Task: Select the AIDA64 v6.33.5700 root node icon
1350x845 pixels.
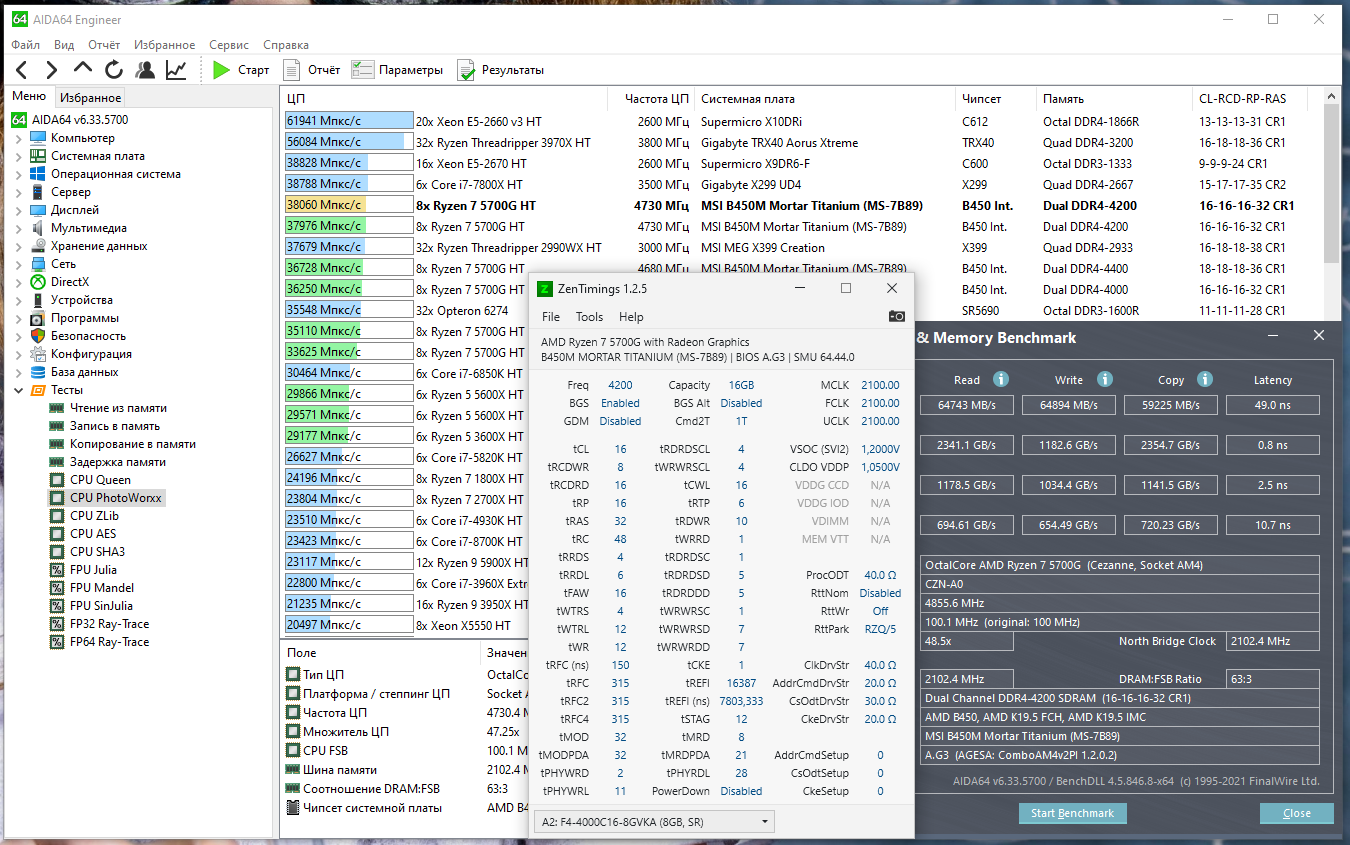Action: click(x=19, y=120)
